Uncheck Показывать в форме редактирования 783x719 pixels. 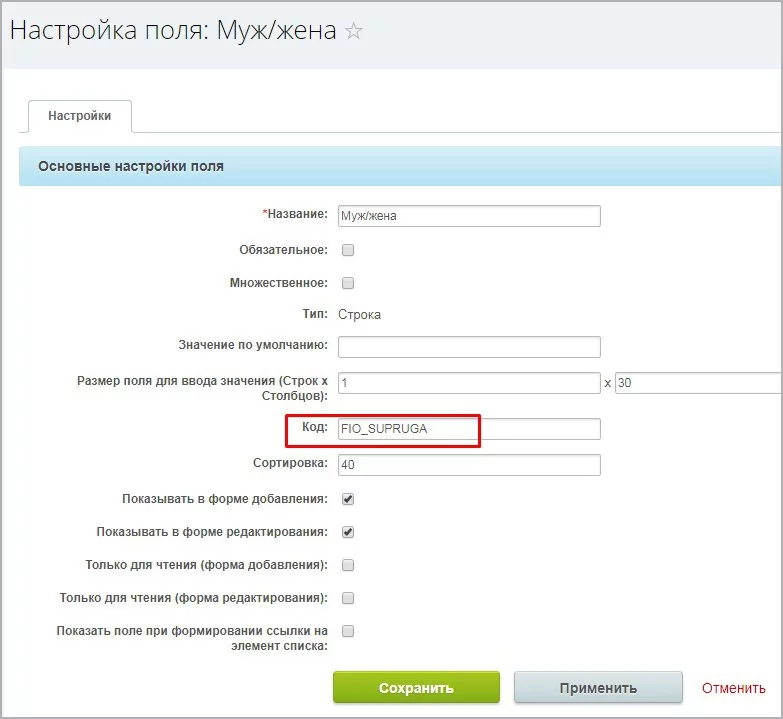348,532
